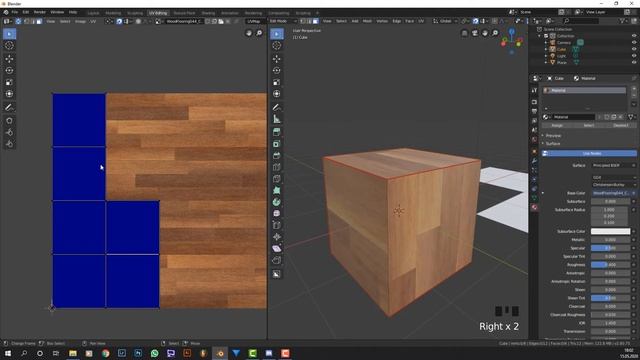Open the Surface shader Principled BSDF dropdown
The width and height of the screenshot is (640, 360).
point(614,166)
